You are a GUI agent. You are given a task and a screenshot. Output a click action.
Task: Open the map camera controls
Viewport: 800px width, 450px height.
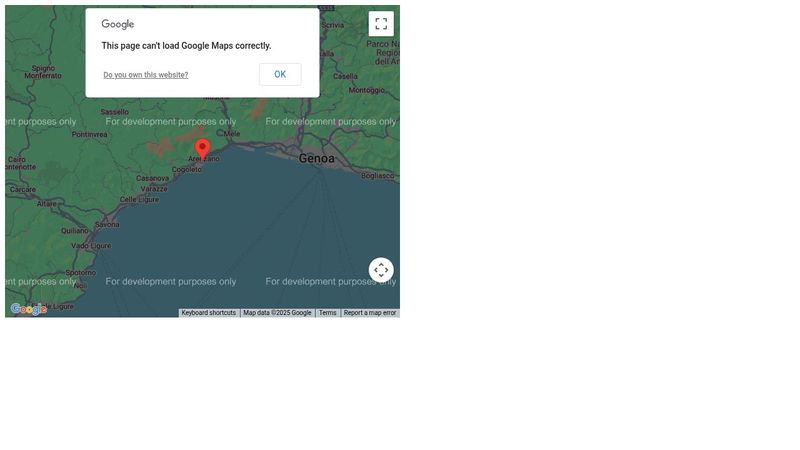pyautogui.click(x=381, y=270)
